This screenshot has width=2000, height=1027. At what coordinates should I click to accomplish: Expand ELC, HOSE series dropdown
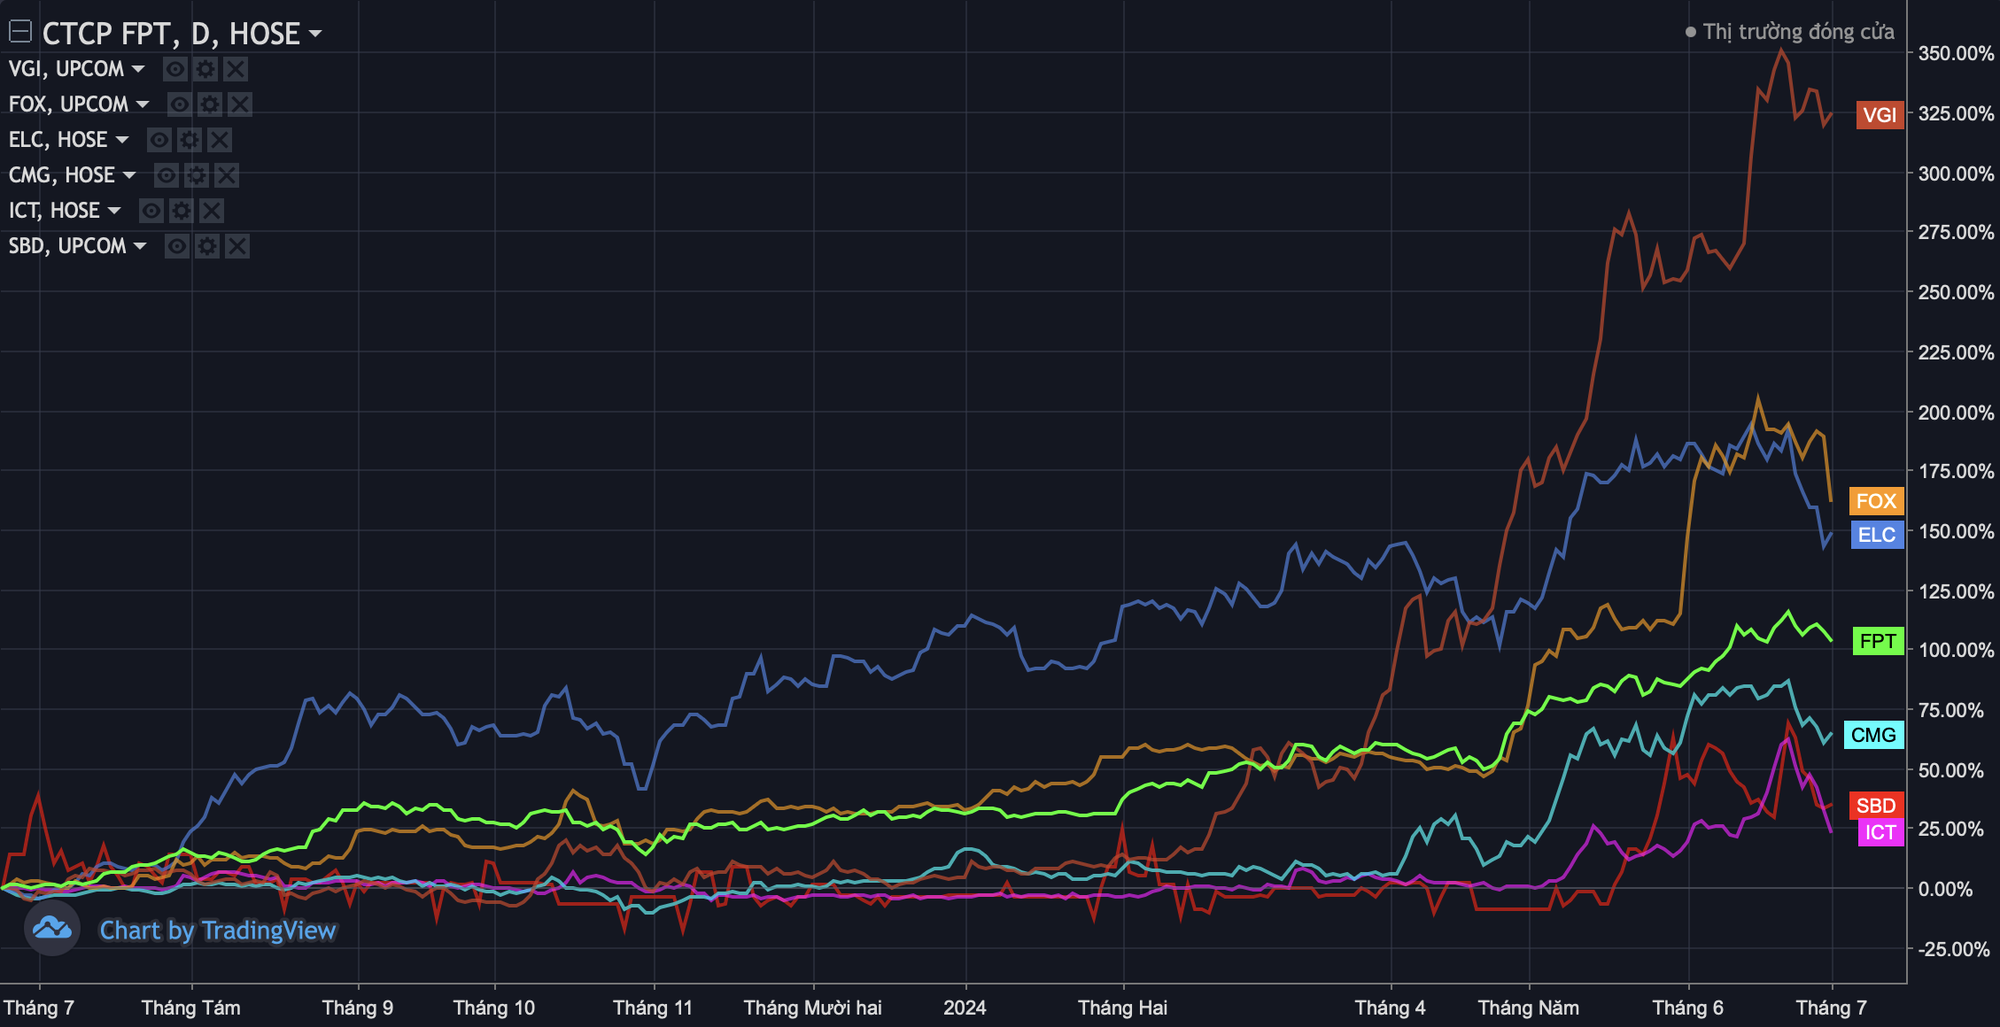(122, 140)
